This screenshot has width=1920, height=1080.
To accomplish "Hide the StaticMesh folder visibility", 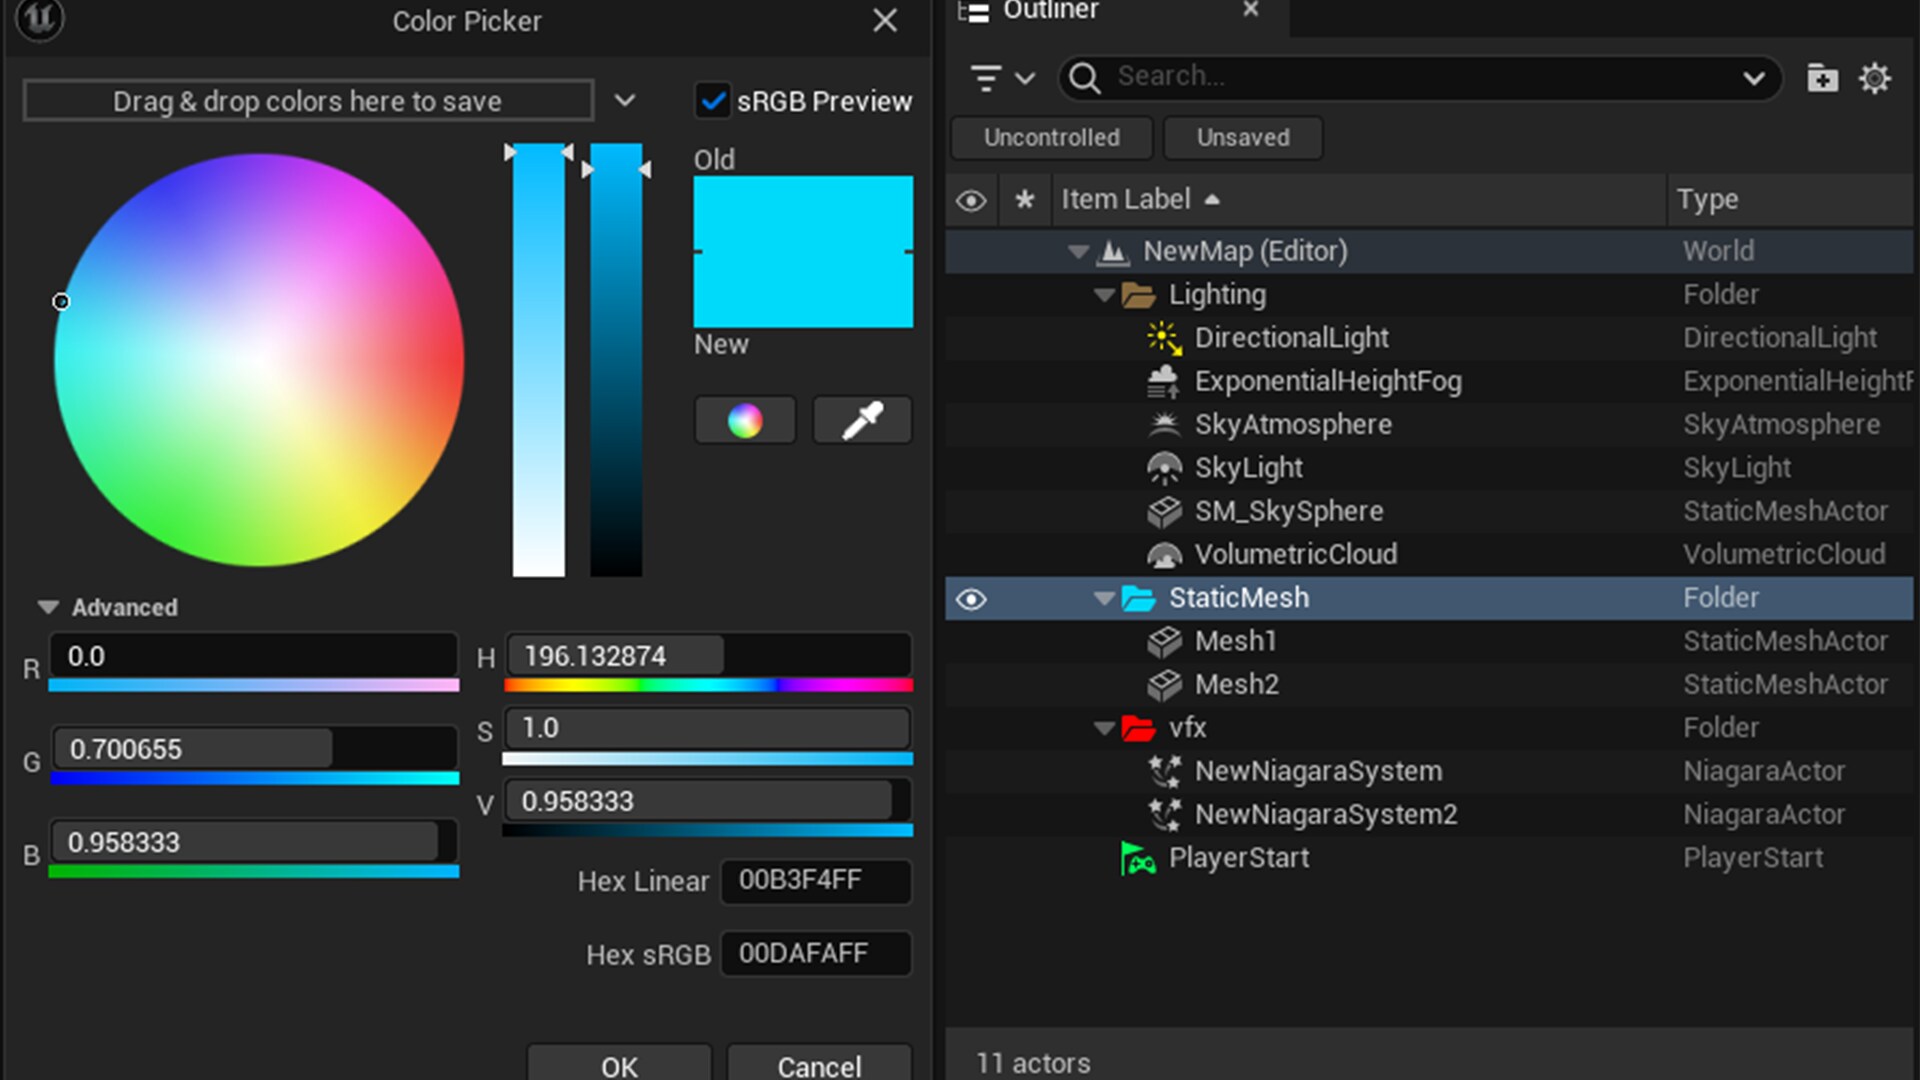I will click(x=971, y=598).
